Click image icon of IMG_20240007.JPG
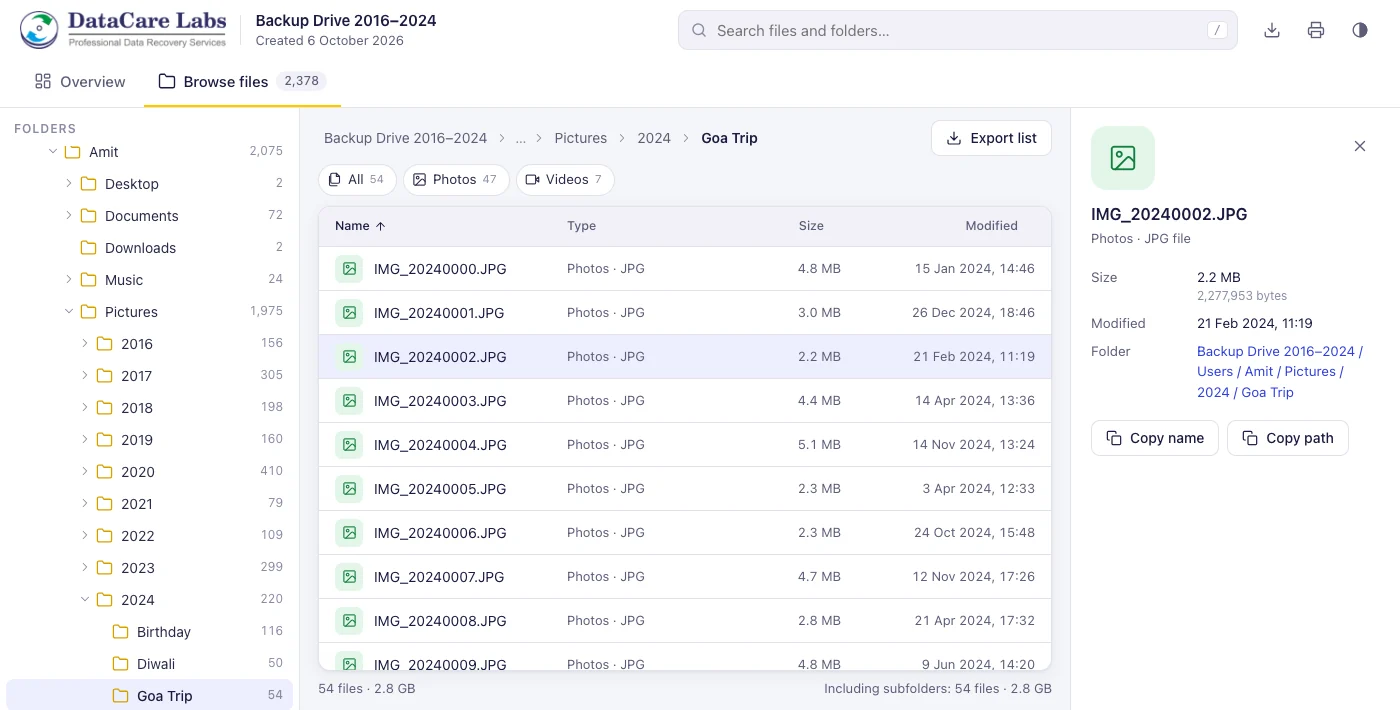This screenshot has width=1400, height=710. pyautogui.click(x=349, y=577)
